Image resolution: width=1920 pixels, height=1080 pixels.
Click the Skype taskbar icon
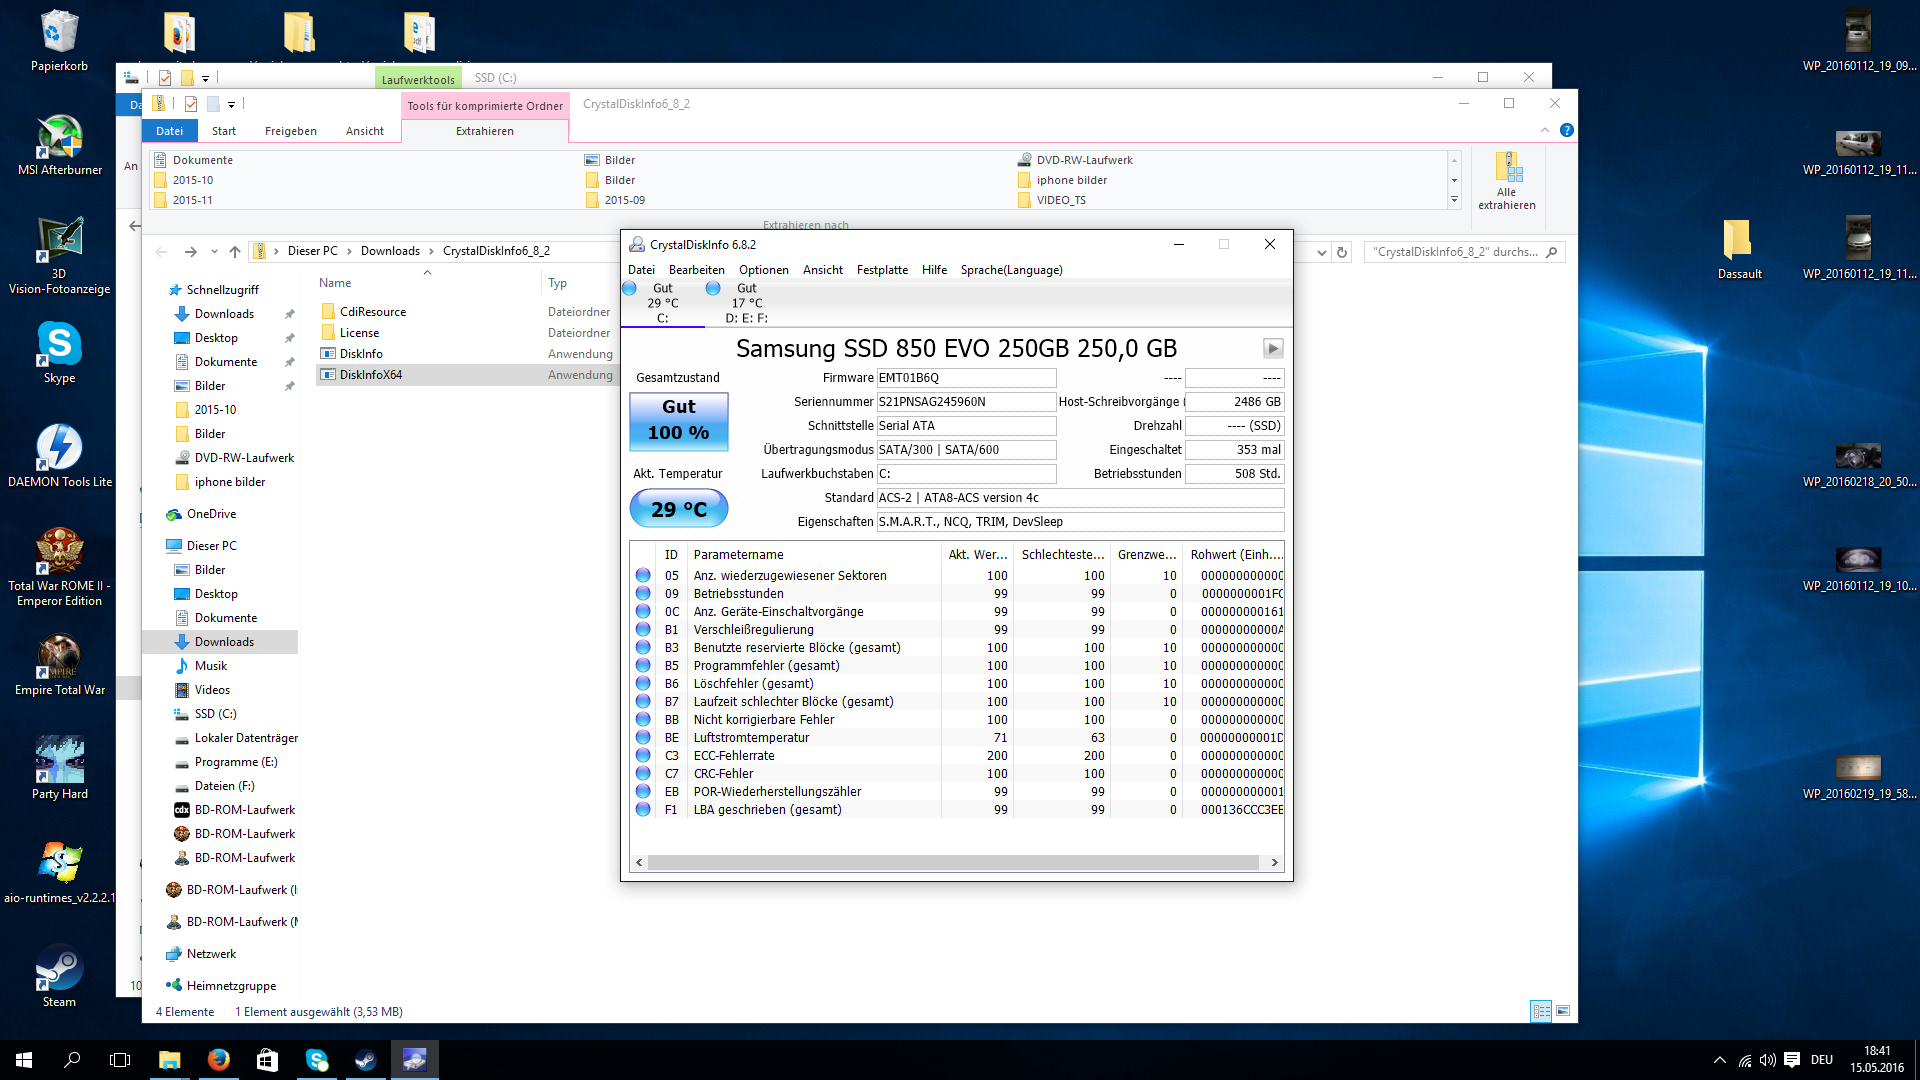316,1060
